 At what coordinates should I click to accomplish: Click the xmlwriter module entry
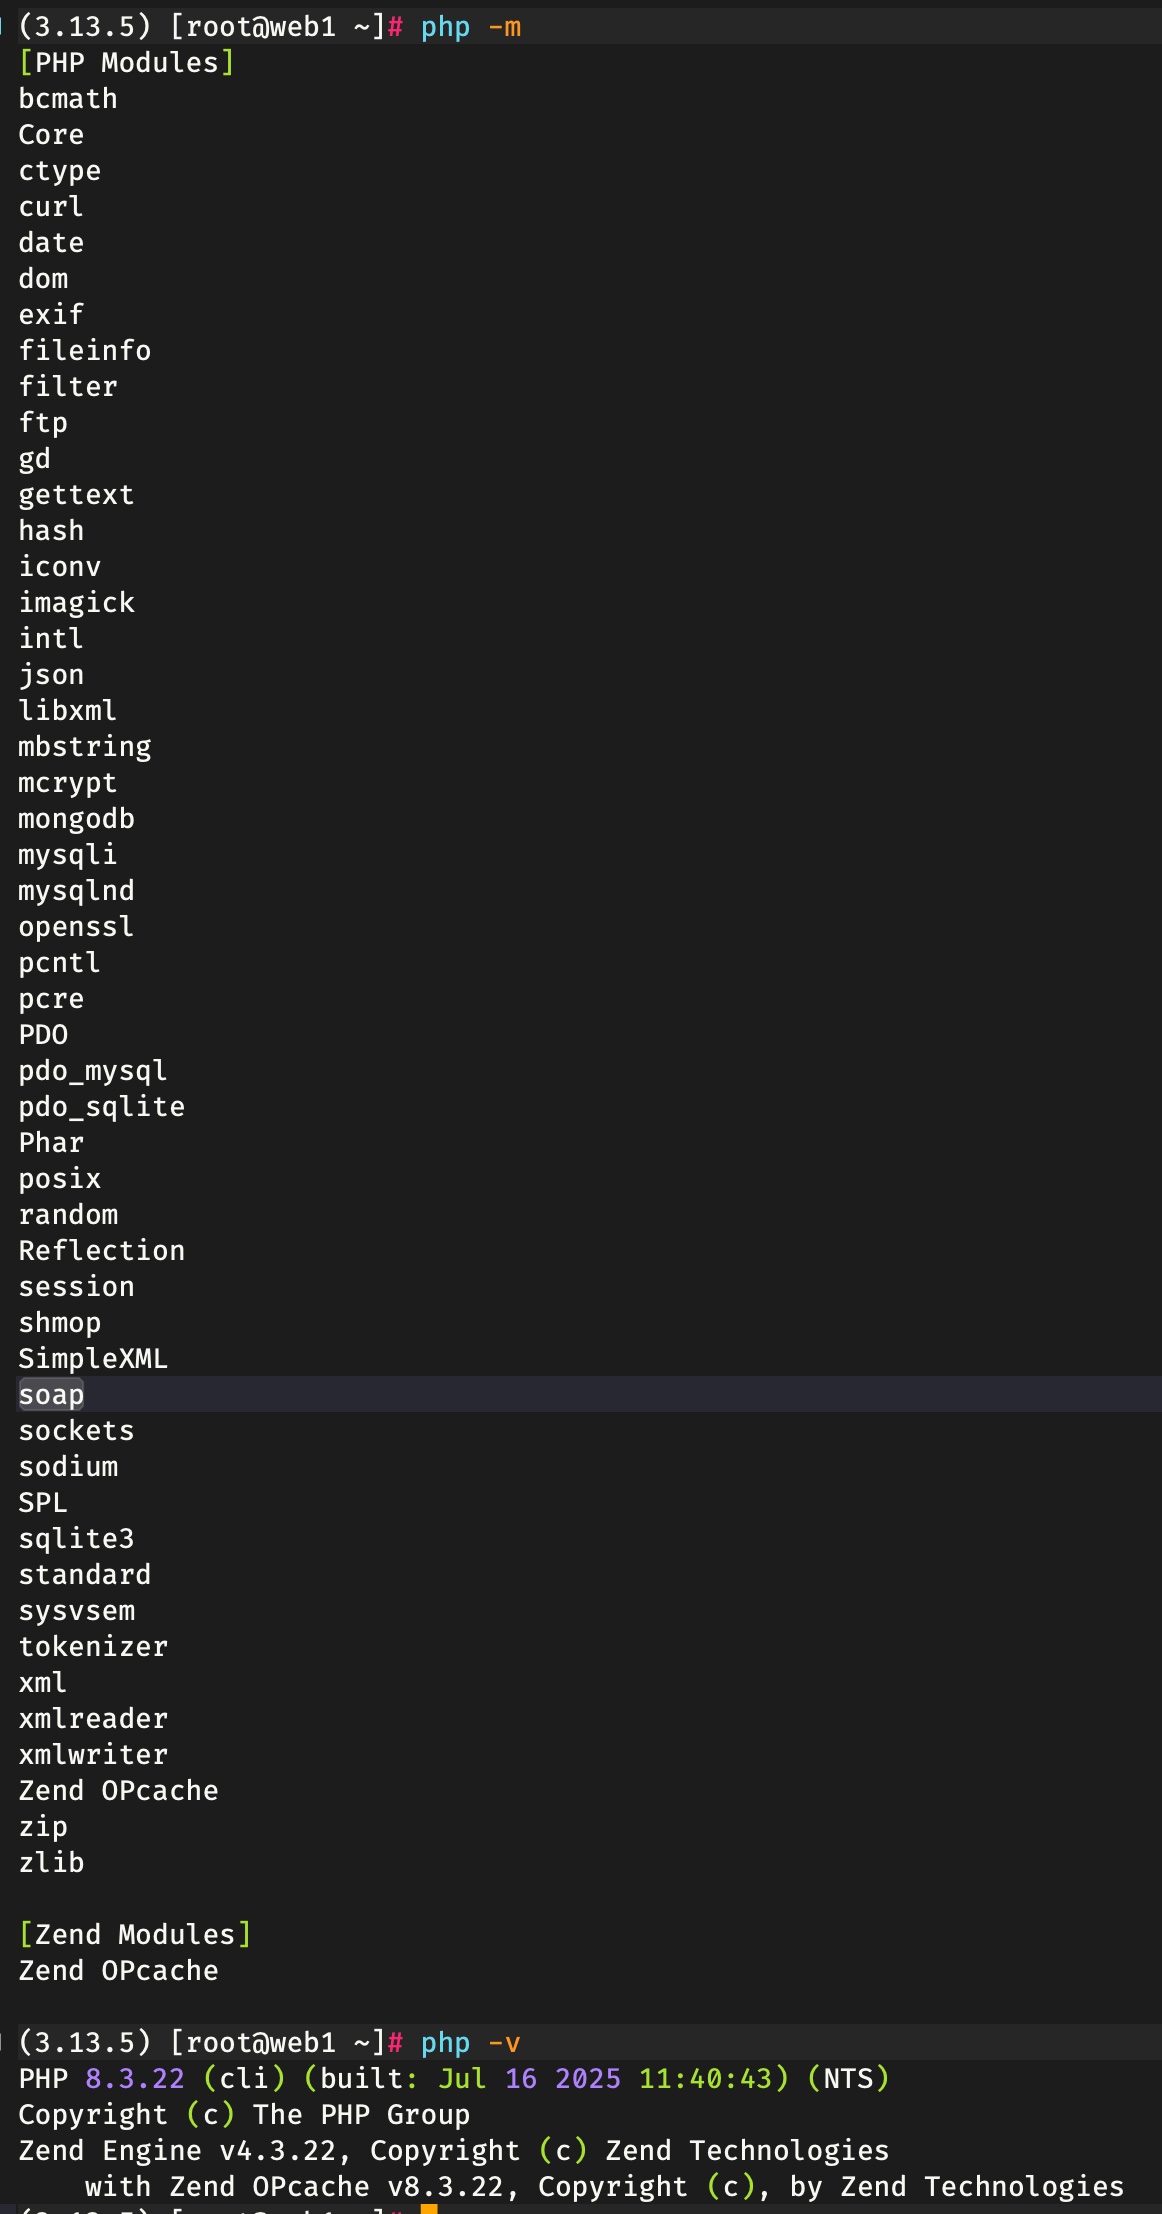[x=93, y=1755]
